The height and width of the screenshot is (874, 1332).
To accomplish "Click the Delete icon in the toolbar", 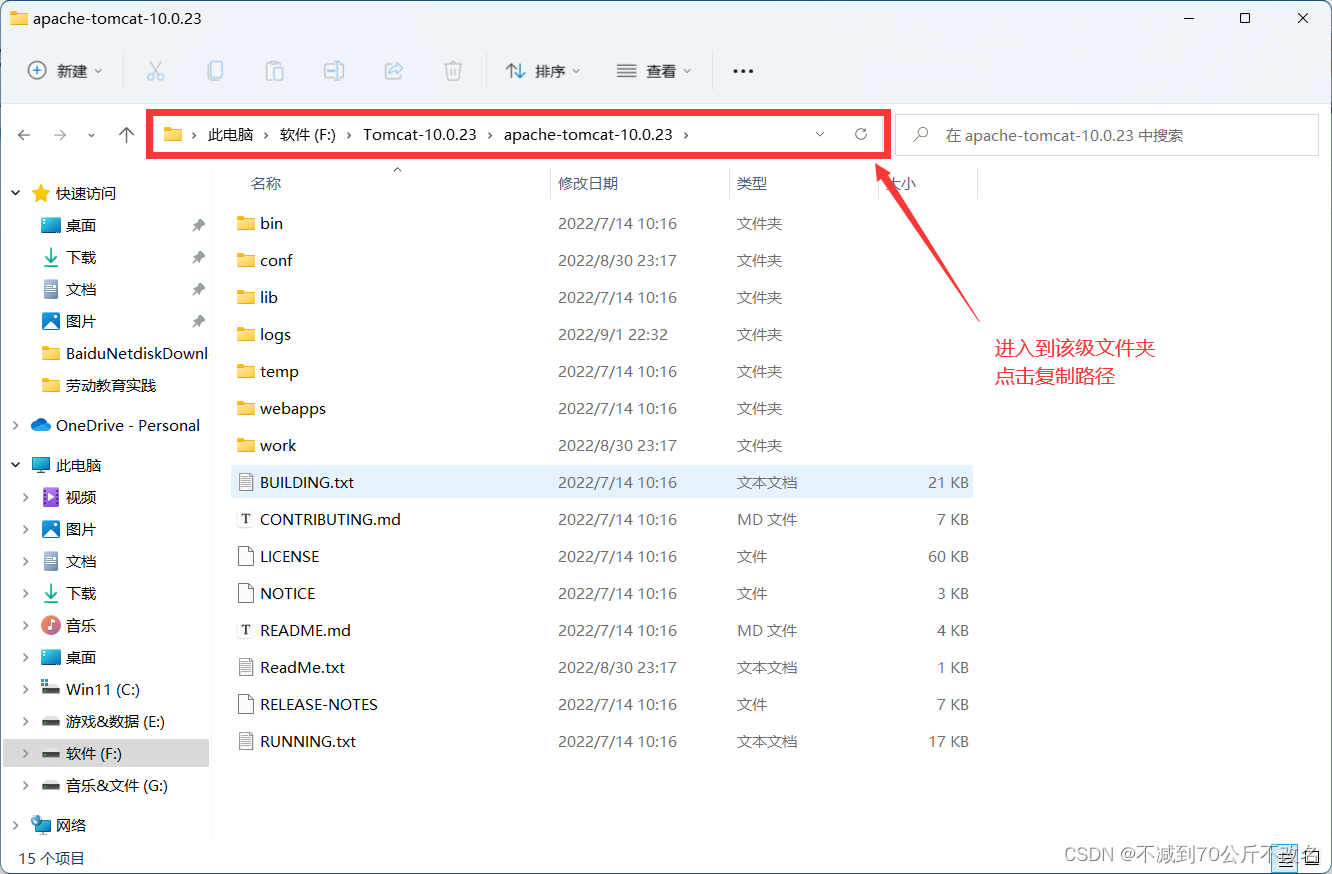I will point(452,70).
